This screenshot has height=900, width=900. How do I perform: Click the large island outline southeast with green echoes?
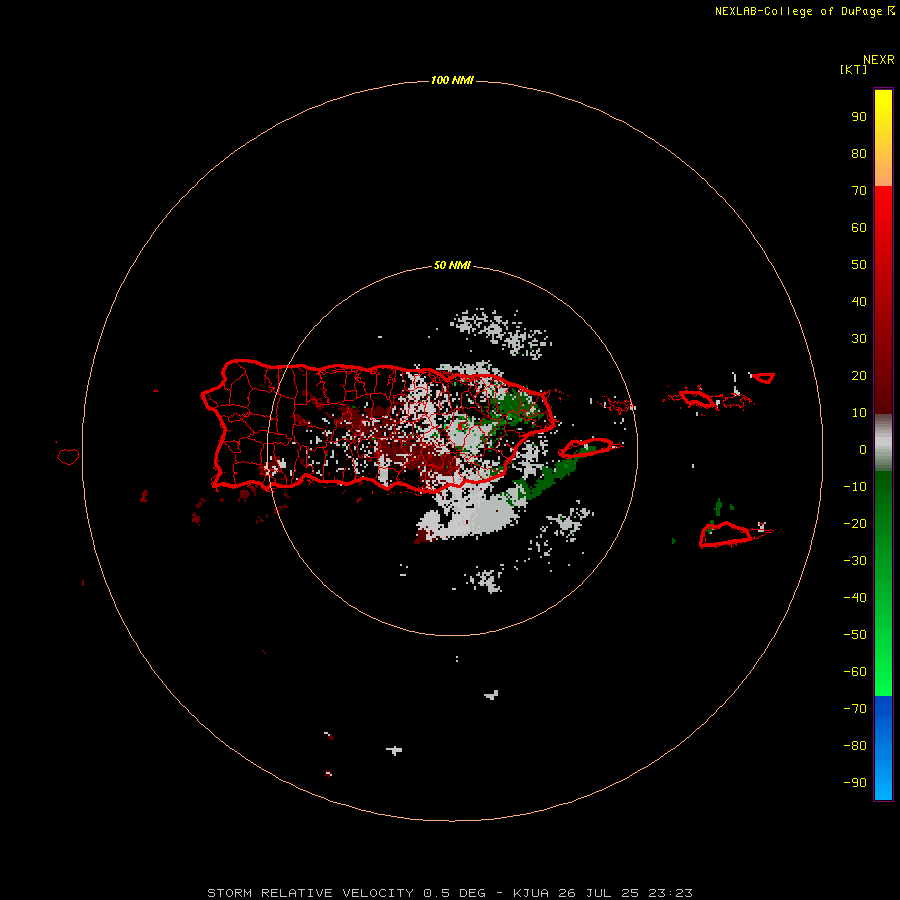point(725,535)
